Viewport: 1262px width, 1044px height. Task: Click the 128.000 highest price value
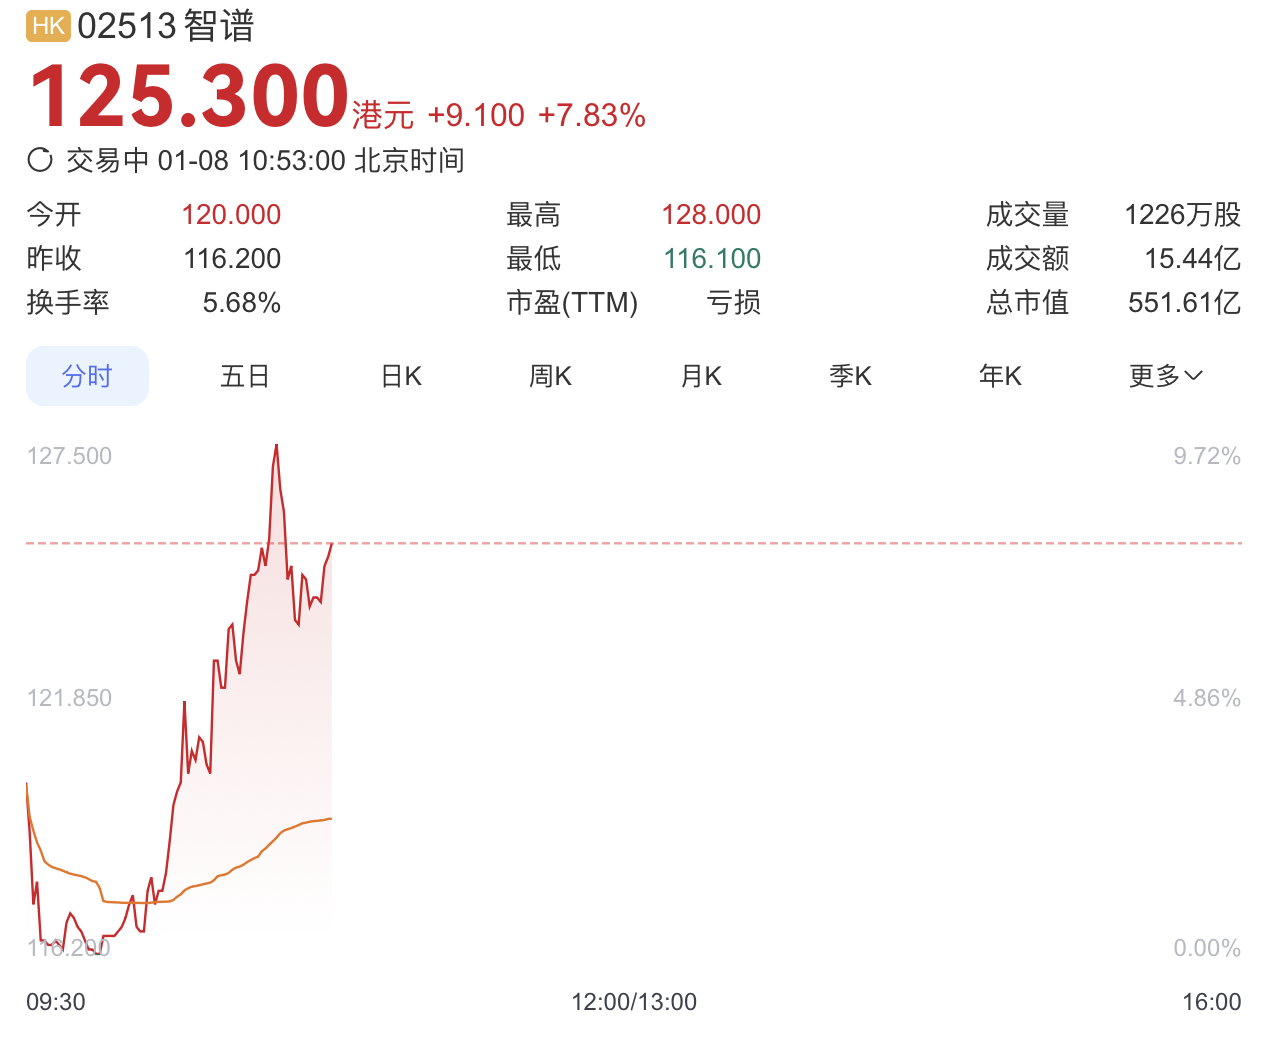[x=711, y=214]
